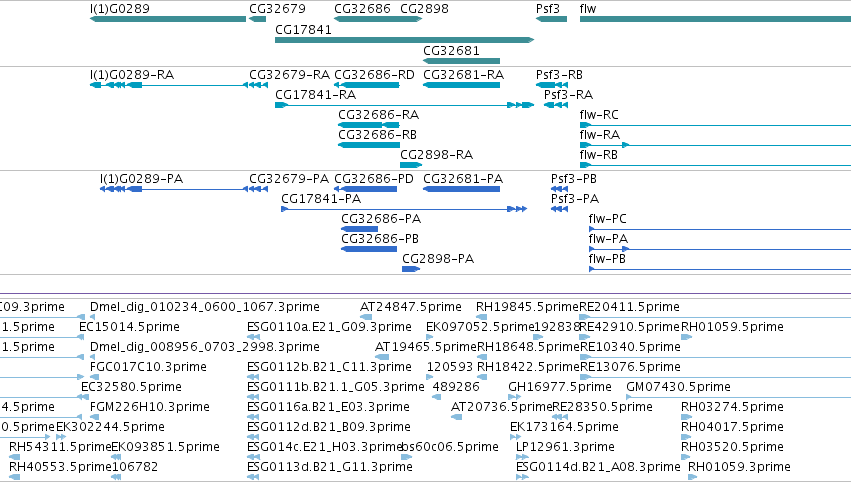851x482 pixels.
Task: Select the CG32679-RA transcript label
Action: (289, 75)
